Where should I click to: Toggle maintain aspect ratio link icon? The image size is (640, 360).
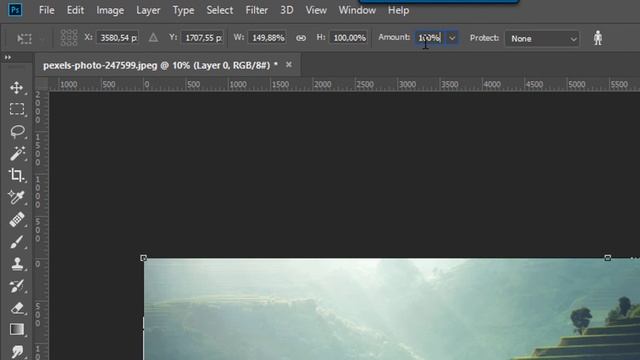click(301, 38)
